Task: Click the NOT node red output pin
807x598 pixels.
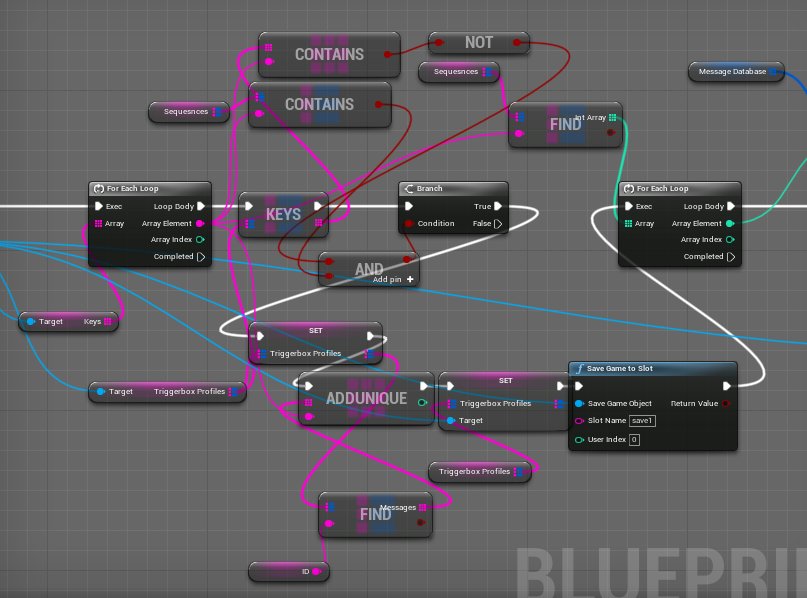Action: pos(517,42)
